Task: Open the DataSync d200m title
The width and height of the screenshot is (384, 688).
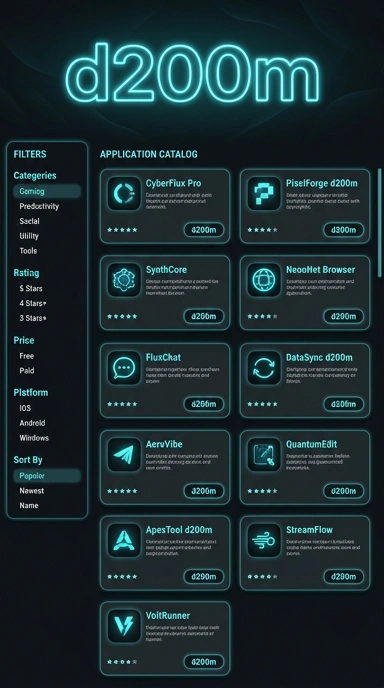Action: coord(319,357)
